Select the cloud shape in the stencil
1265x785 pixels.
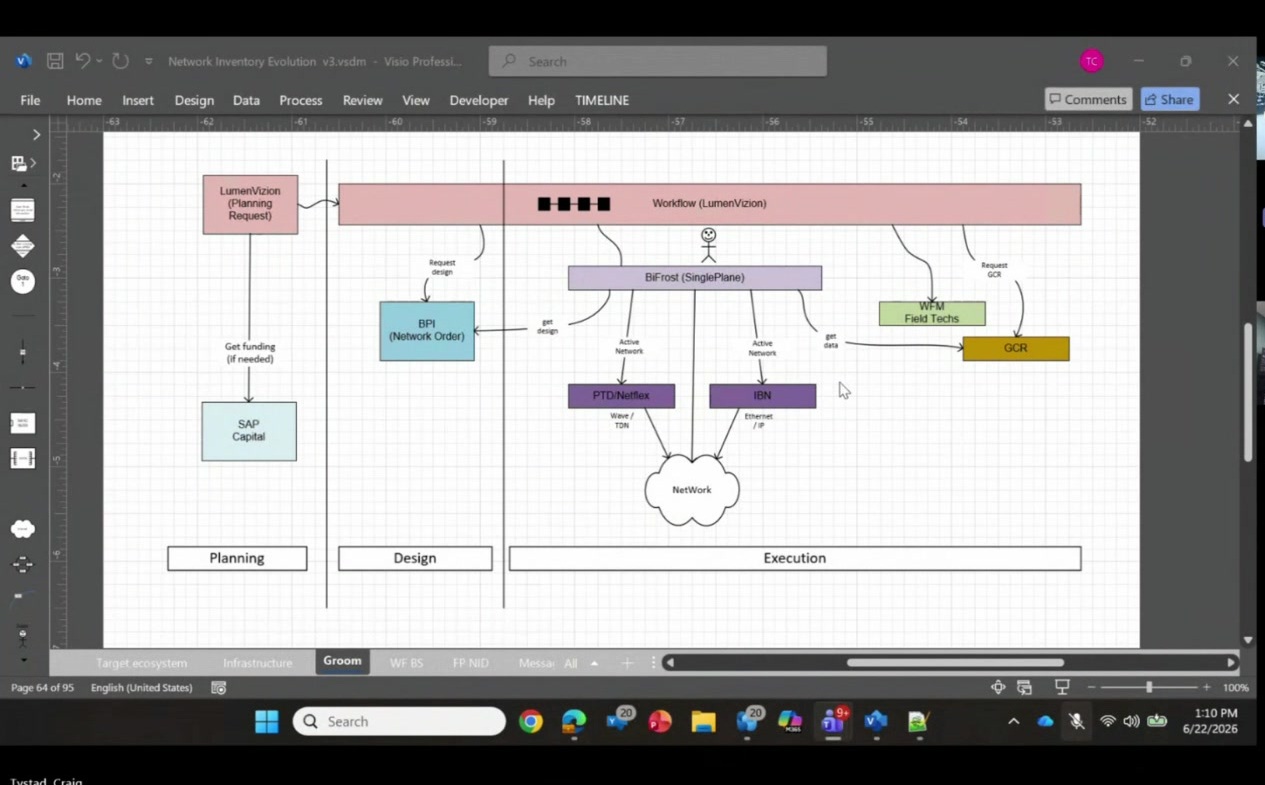tap(22, 528)
